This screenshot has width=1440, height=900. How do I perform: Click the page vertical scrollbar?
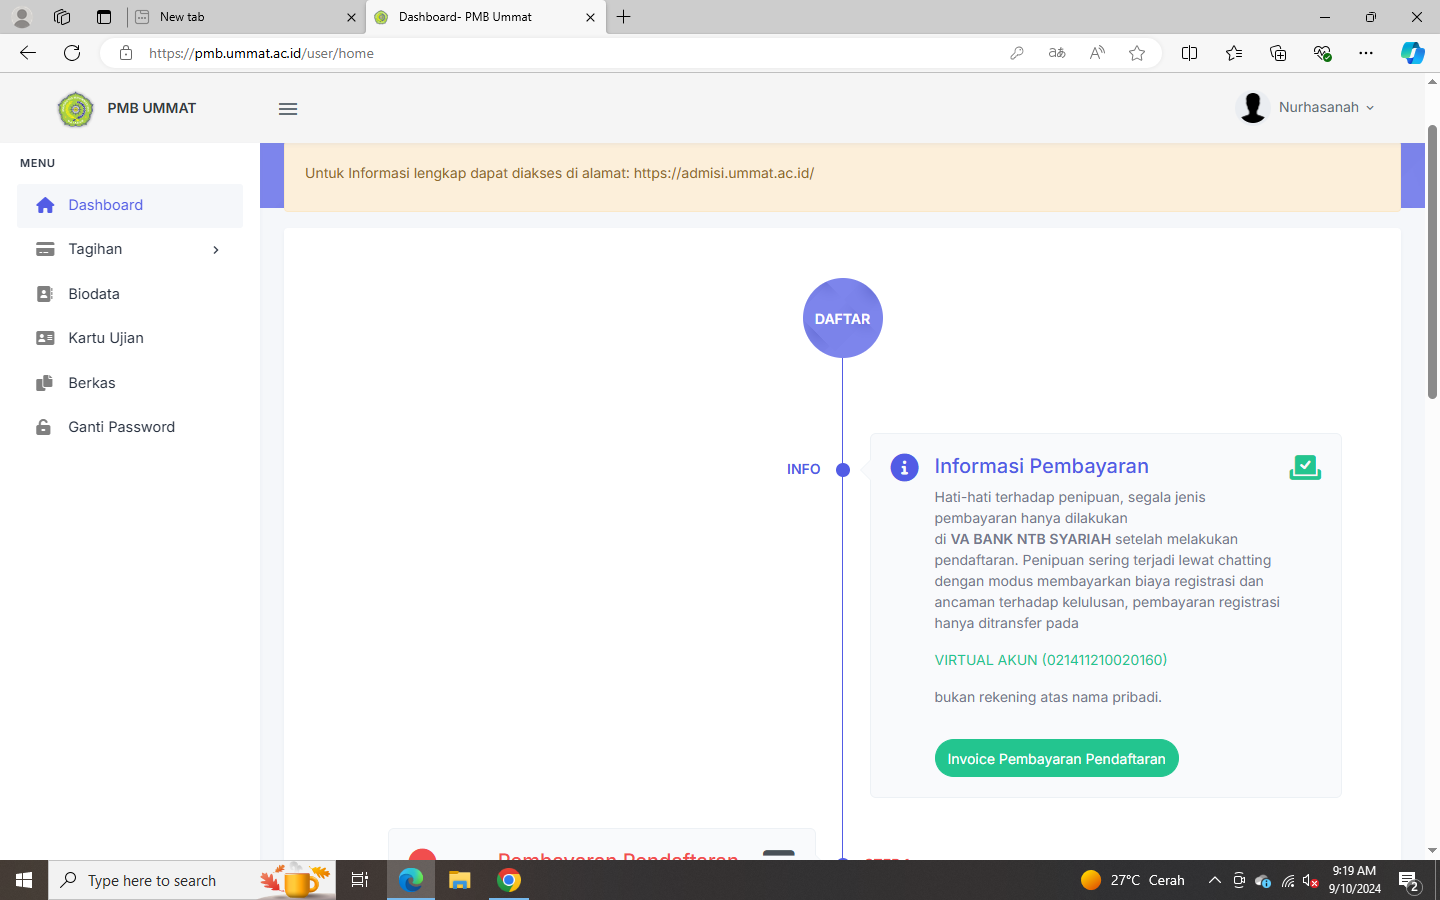point(1432,262)
